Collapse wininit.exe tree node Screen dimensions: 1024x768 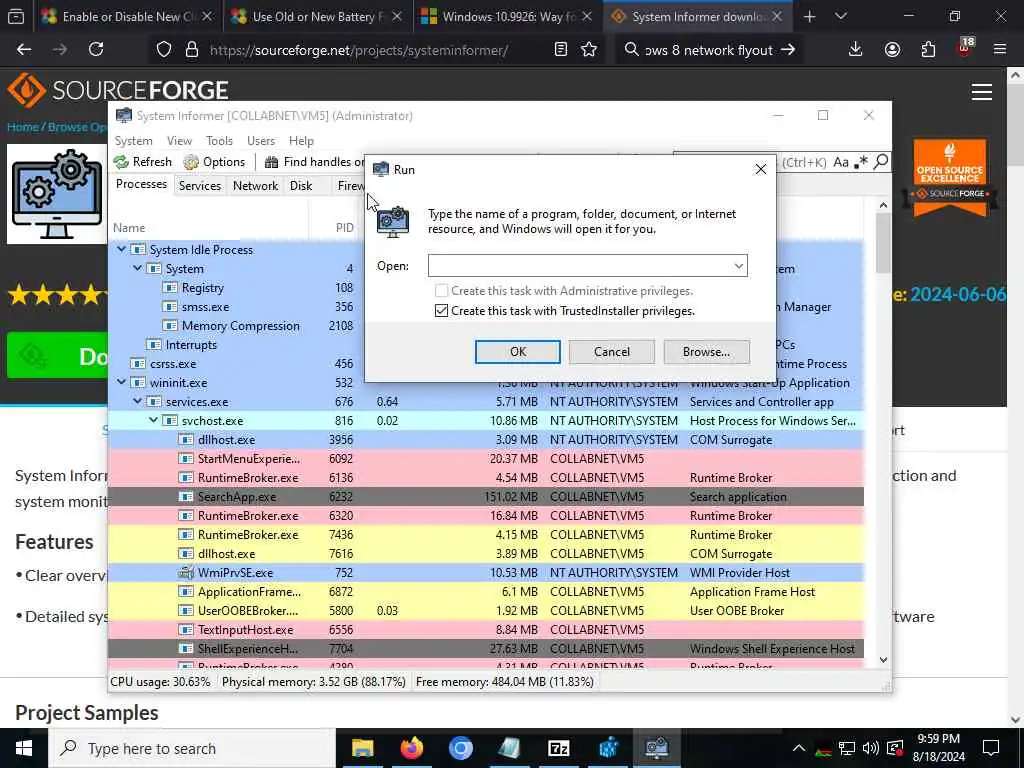point(121,382)
